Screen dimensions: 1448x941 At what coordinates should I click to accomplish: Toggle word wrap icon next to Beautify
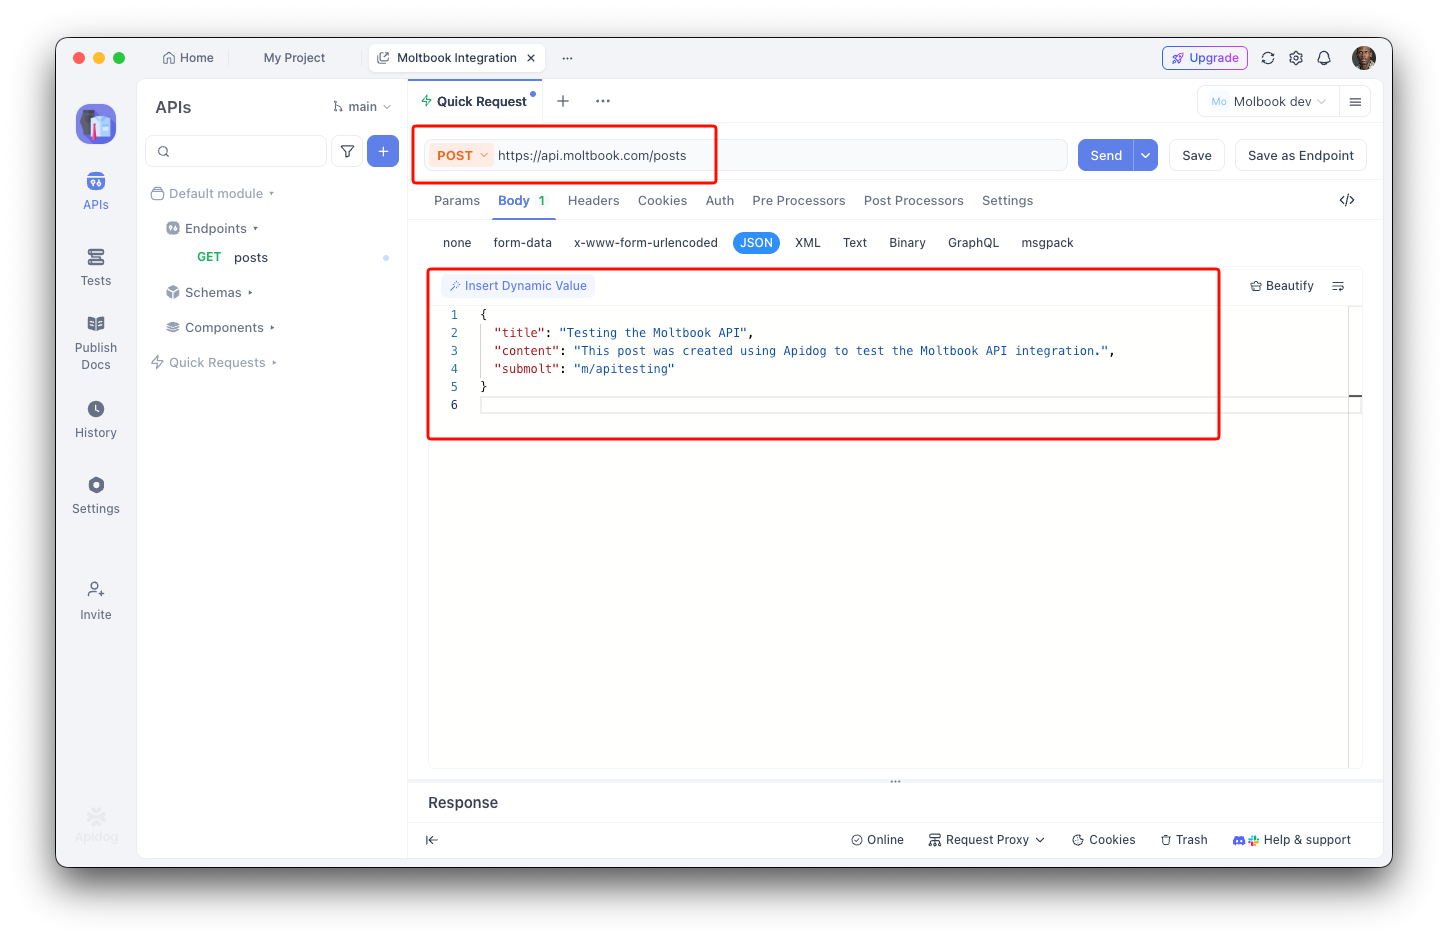pos(1338,286)
